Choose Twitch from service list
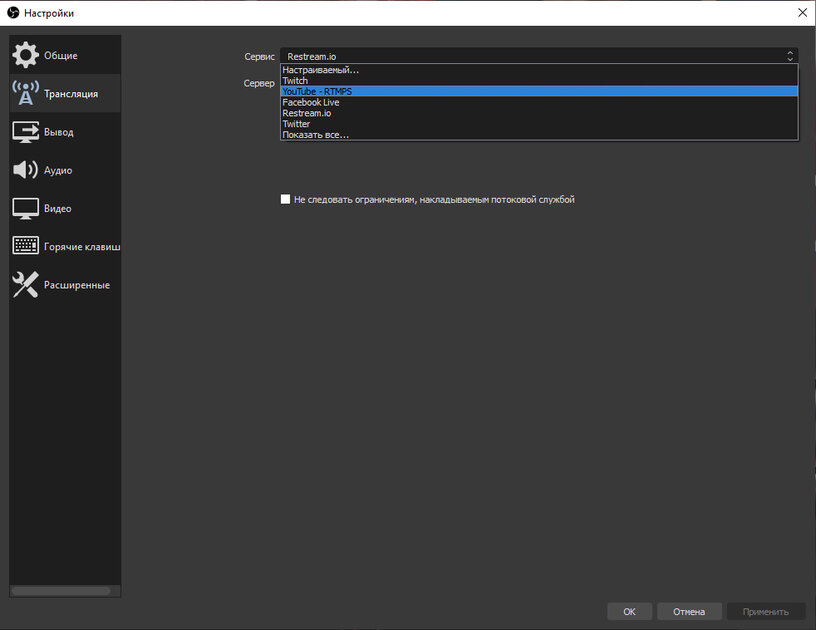This screenshot has height=630, width=816. click(x=539, y=81)
